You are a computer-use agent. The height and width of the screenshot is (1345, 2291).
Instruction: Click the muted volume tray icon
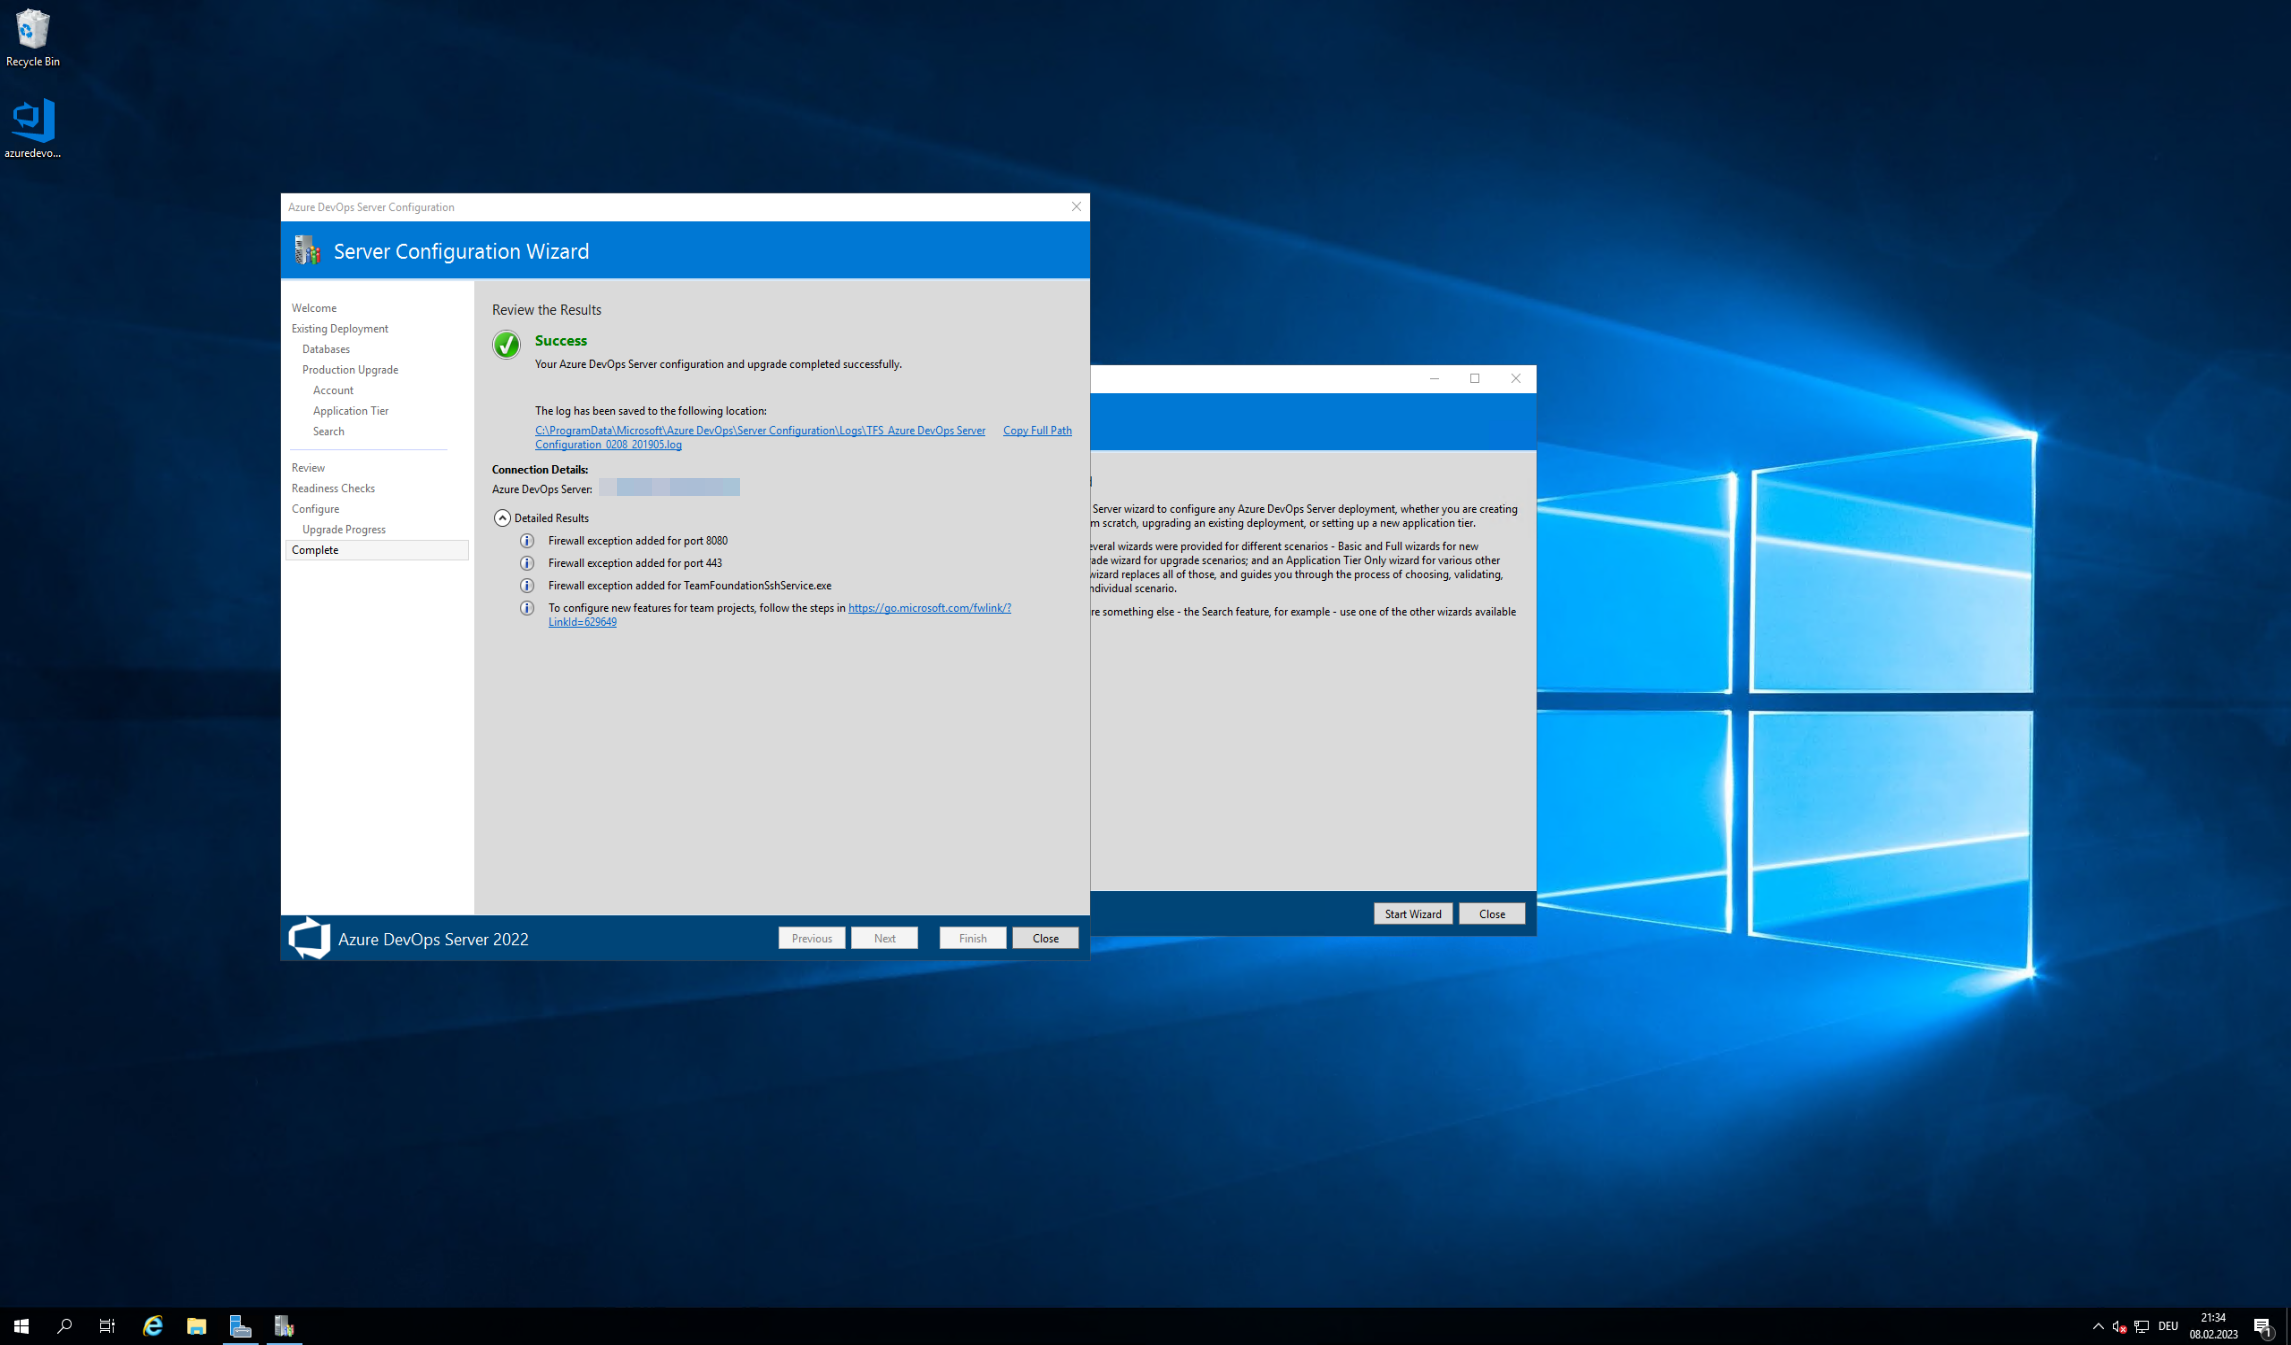point(2119,1326)
